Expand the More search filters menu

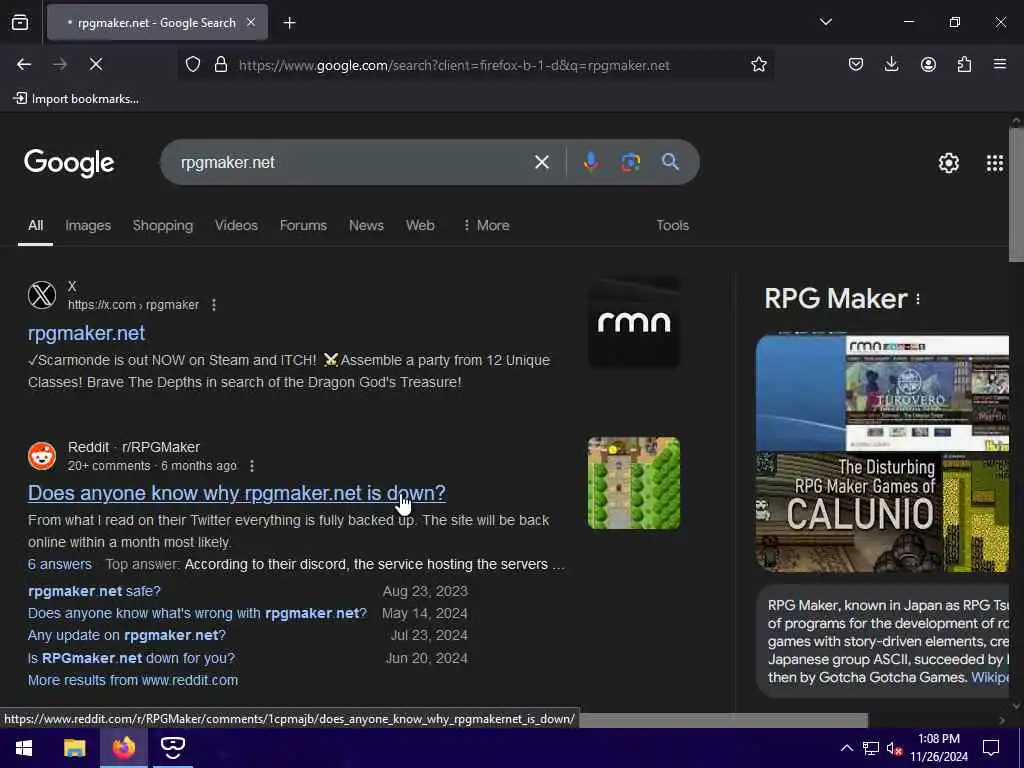click(x=486, y=225)
